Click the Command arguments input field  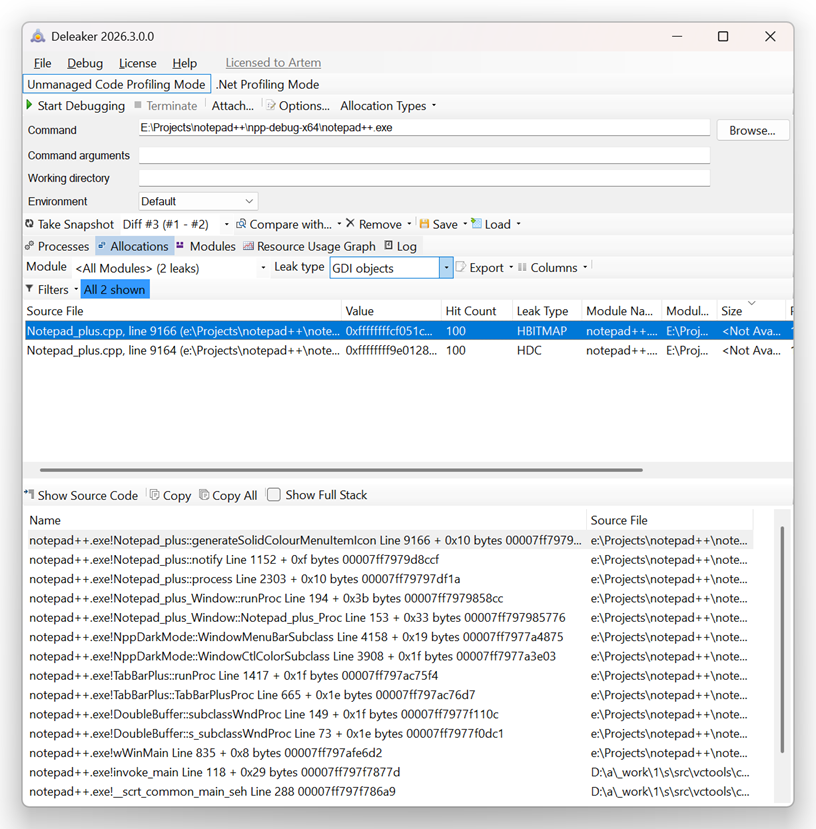pos(424,155)
